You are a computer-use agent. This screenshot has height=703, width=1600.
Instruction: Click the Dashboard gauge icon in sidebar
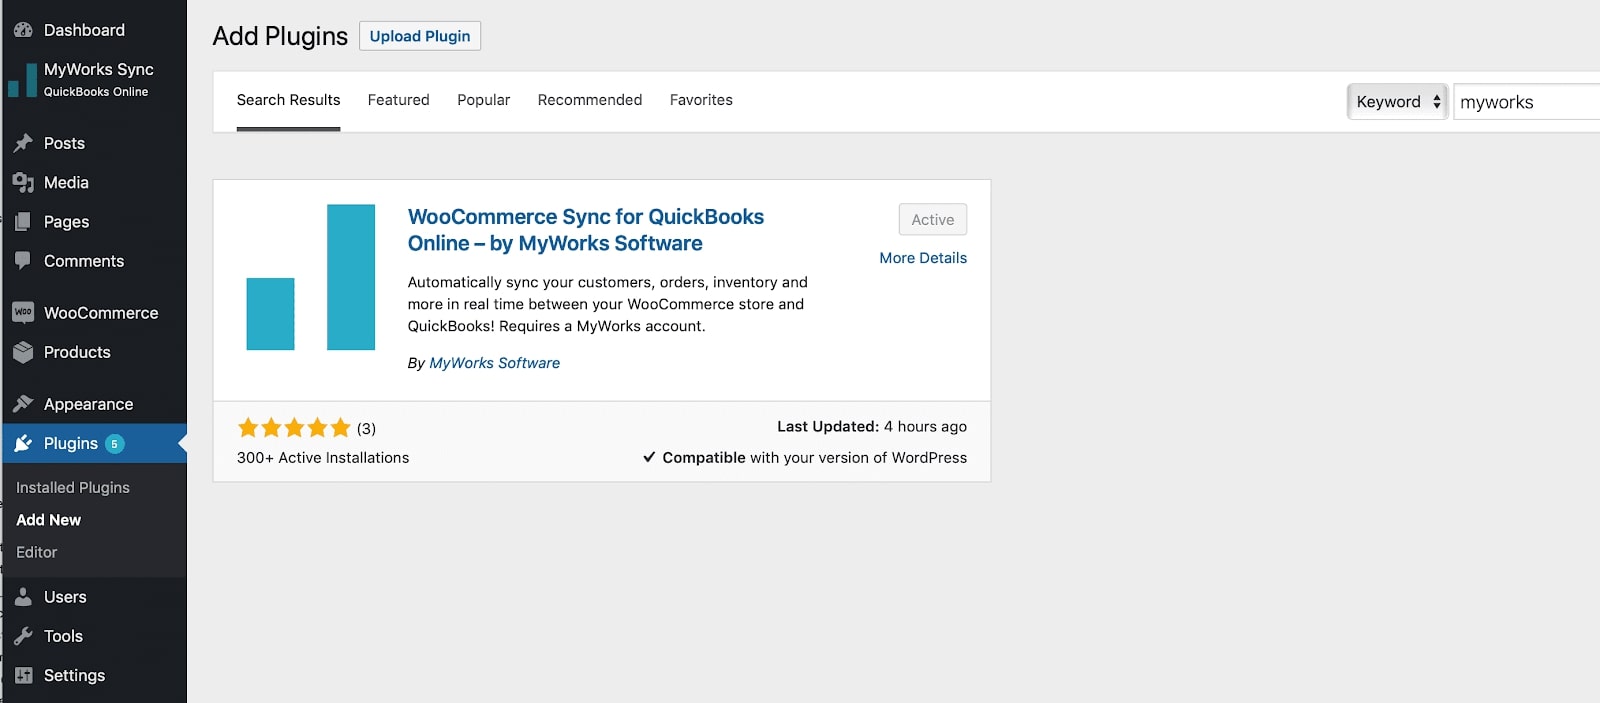23,30
